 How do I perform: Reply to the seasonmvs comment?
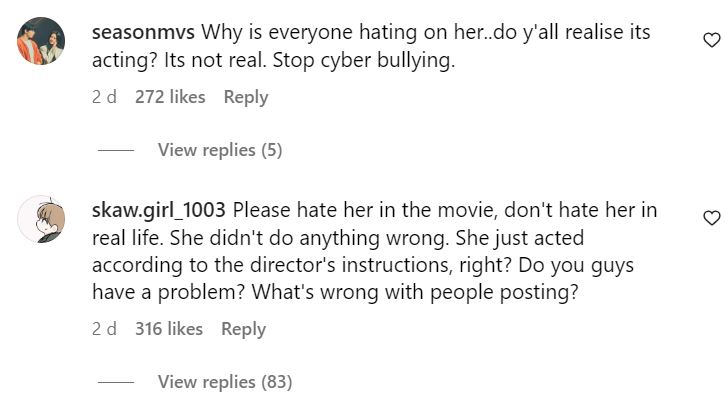pos(246,97)
